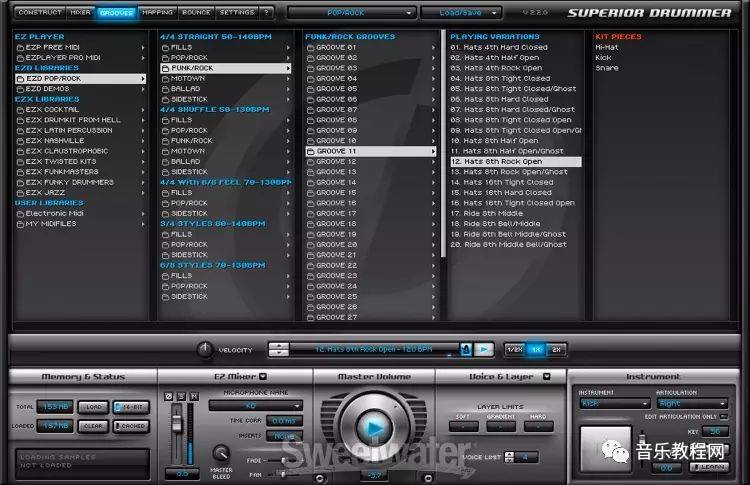Set tempo multiplier to 1/2X

[515, 350]
